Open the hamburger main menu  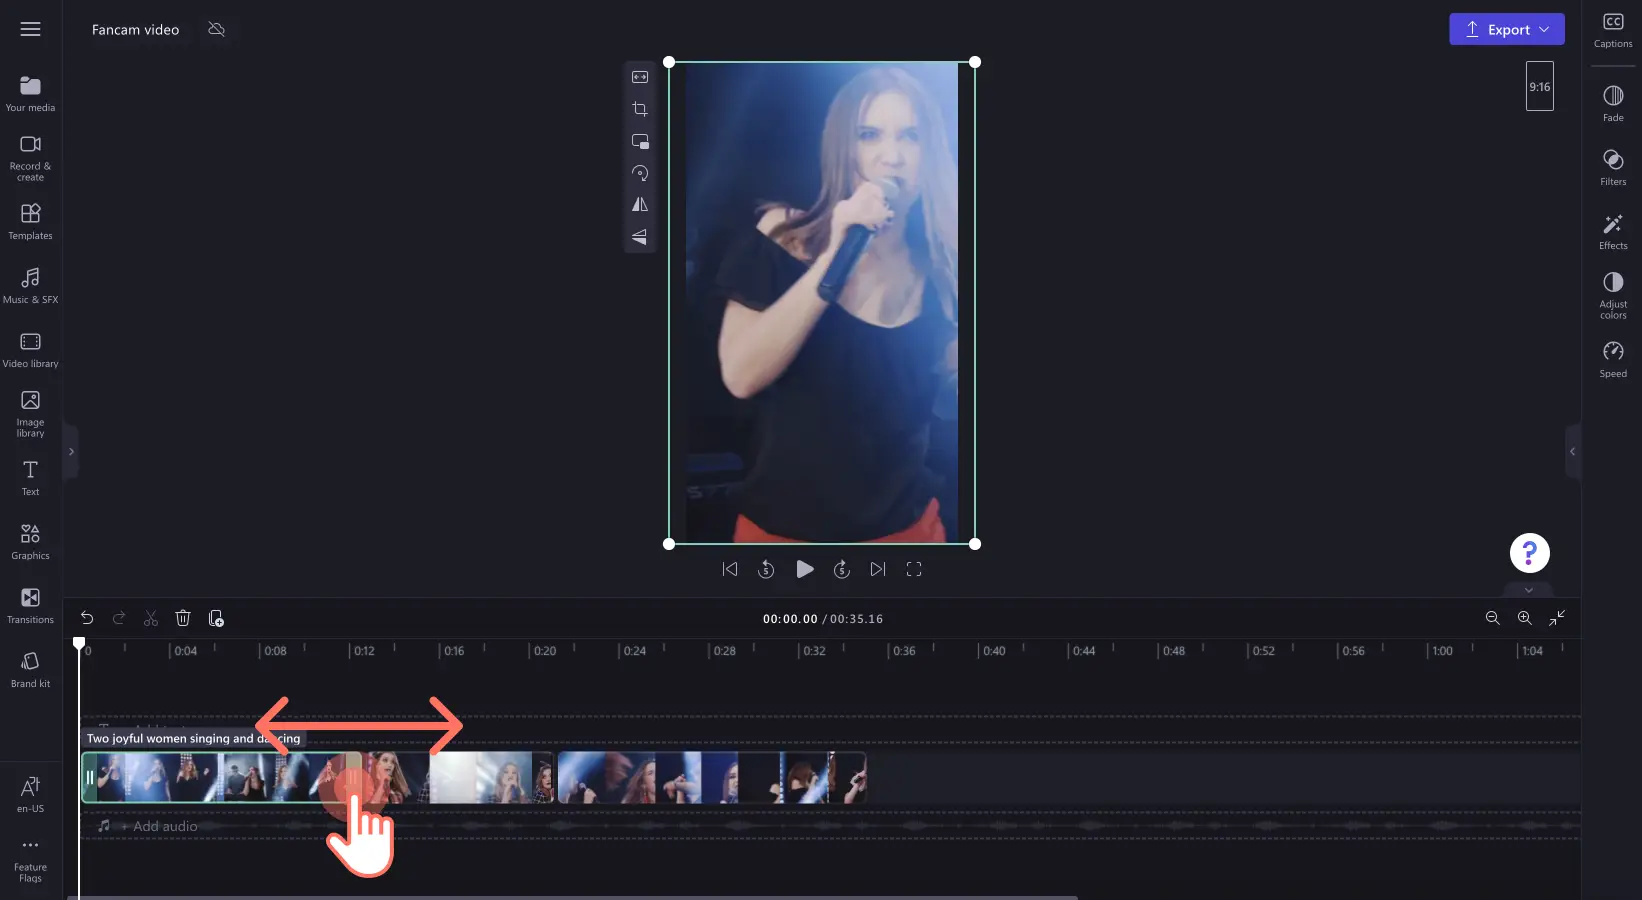[30, 29]
